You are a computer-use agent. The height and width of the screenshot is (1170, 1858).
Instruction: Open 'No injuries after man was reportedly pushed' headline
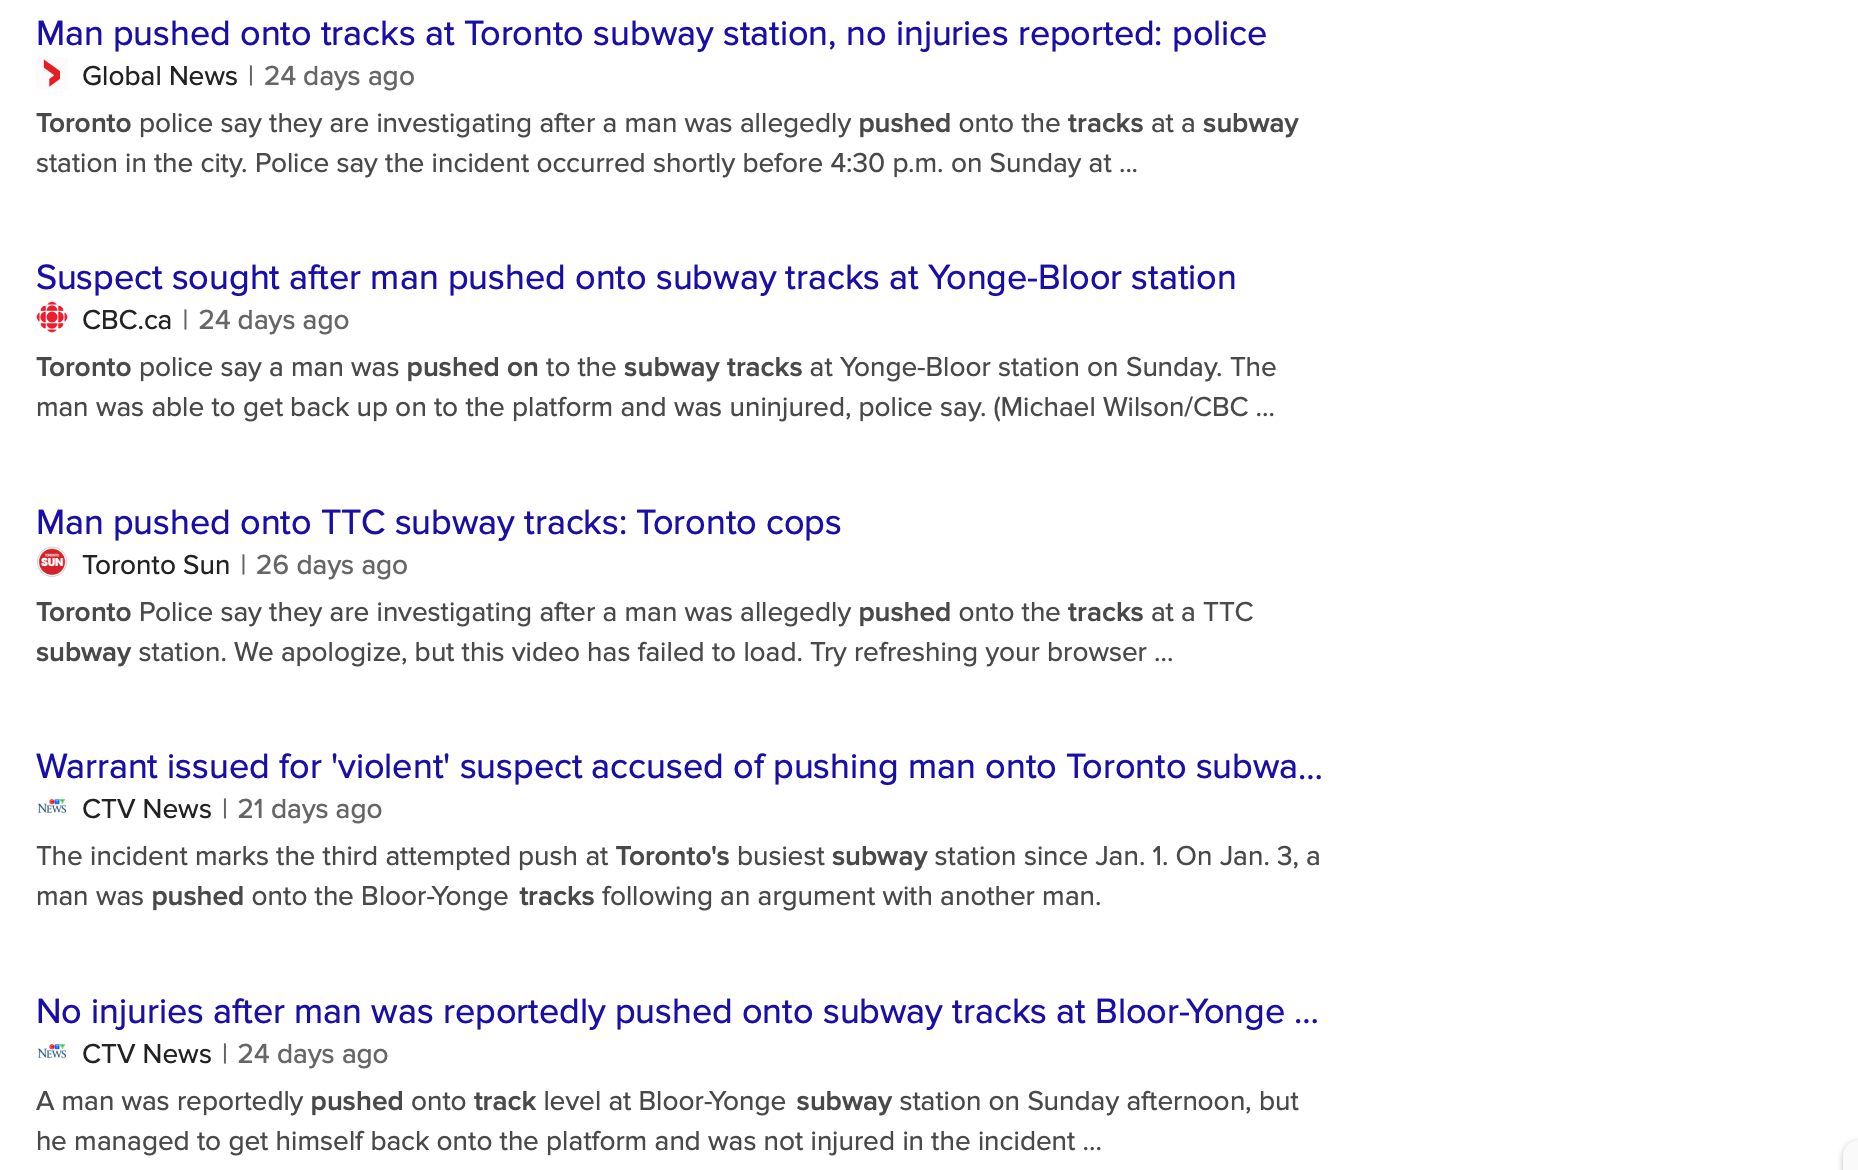click(677, 1012)
